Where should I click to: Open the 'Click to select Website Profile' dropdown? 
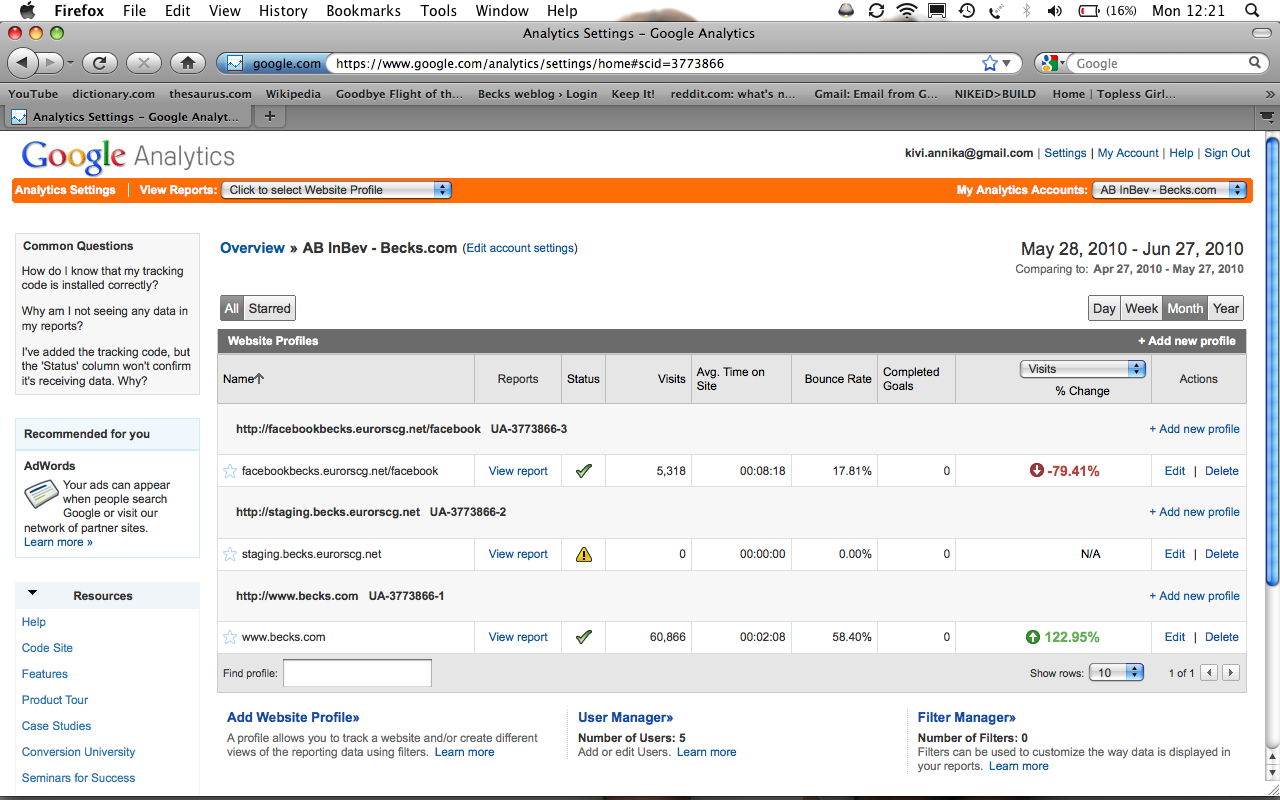click(x=336, y=189)
